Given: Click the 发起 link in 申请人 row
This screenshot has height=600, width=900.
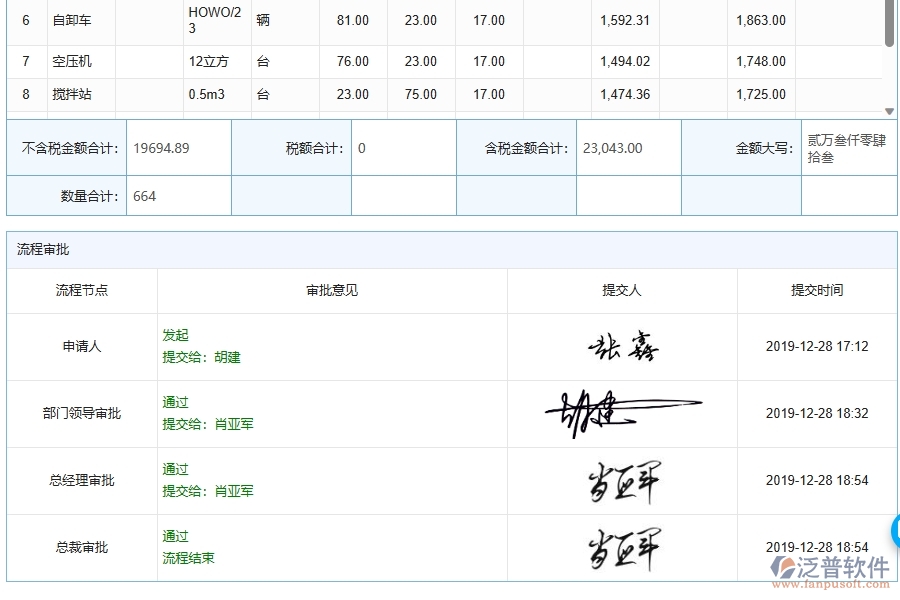Looking at the screenshot, I should 174,336.
